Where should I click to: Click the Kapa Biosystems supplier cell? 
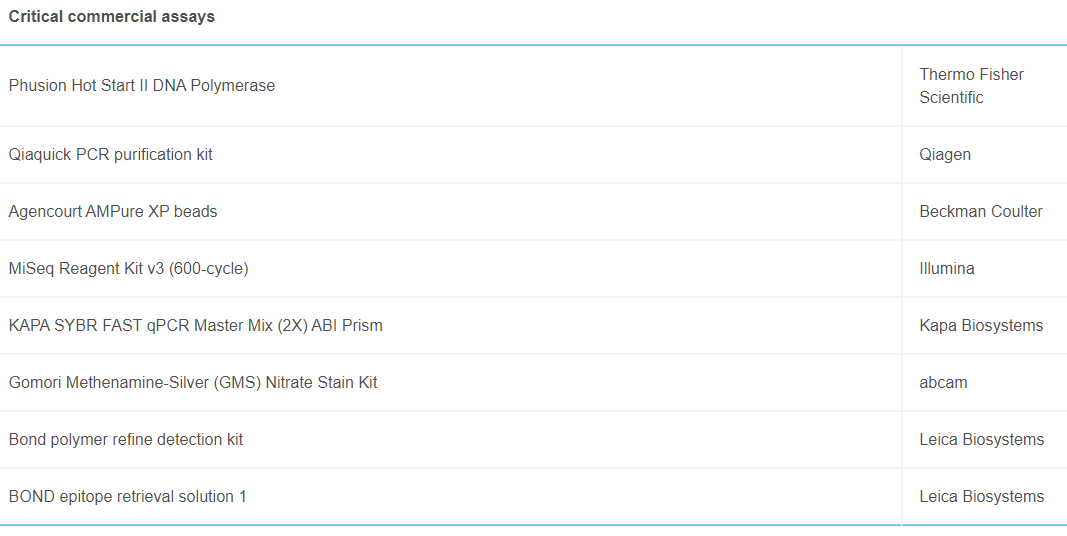coord(981,326)
